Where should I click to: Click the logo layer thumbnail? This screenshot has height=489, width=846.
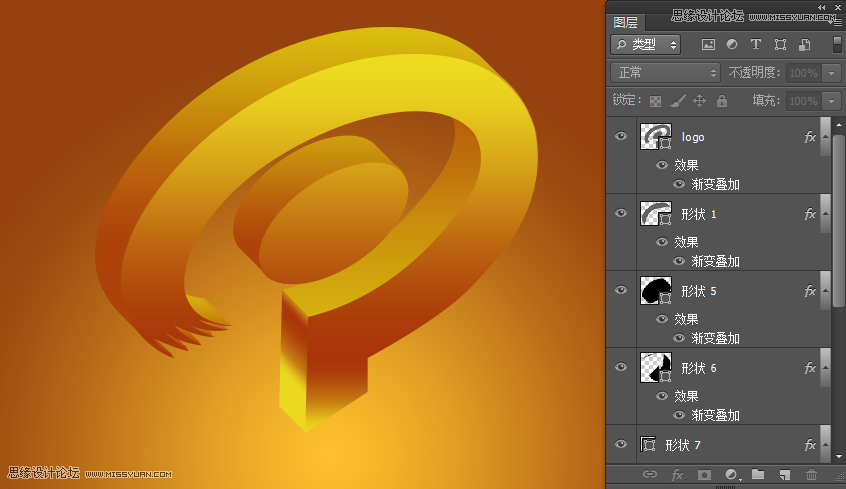(656, 137)
